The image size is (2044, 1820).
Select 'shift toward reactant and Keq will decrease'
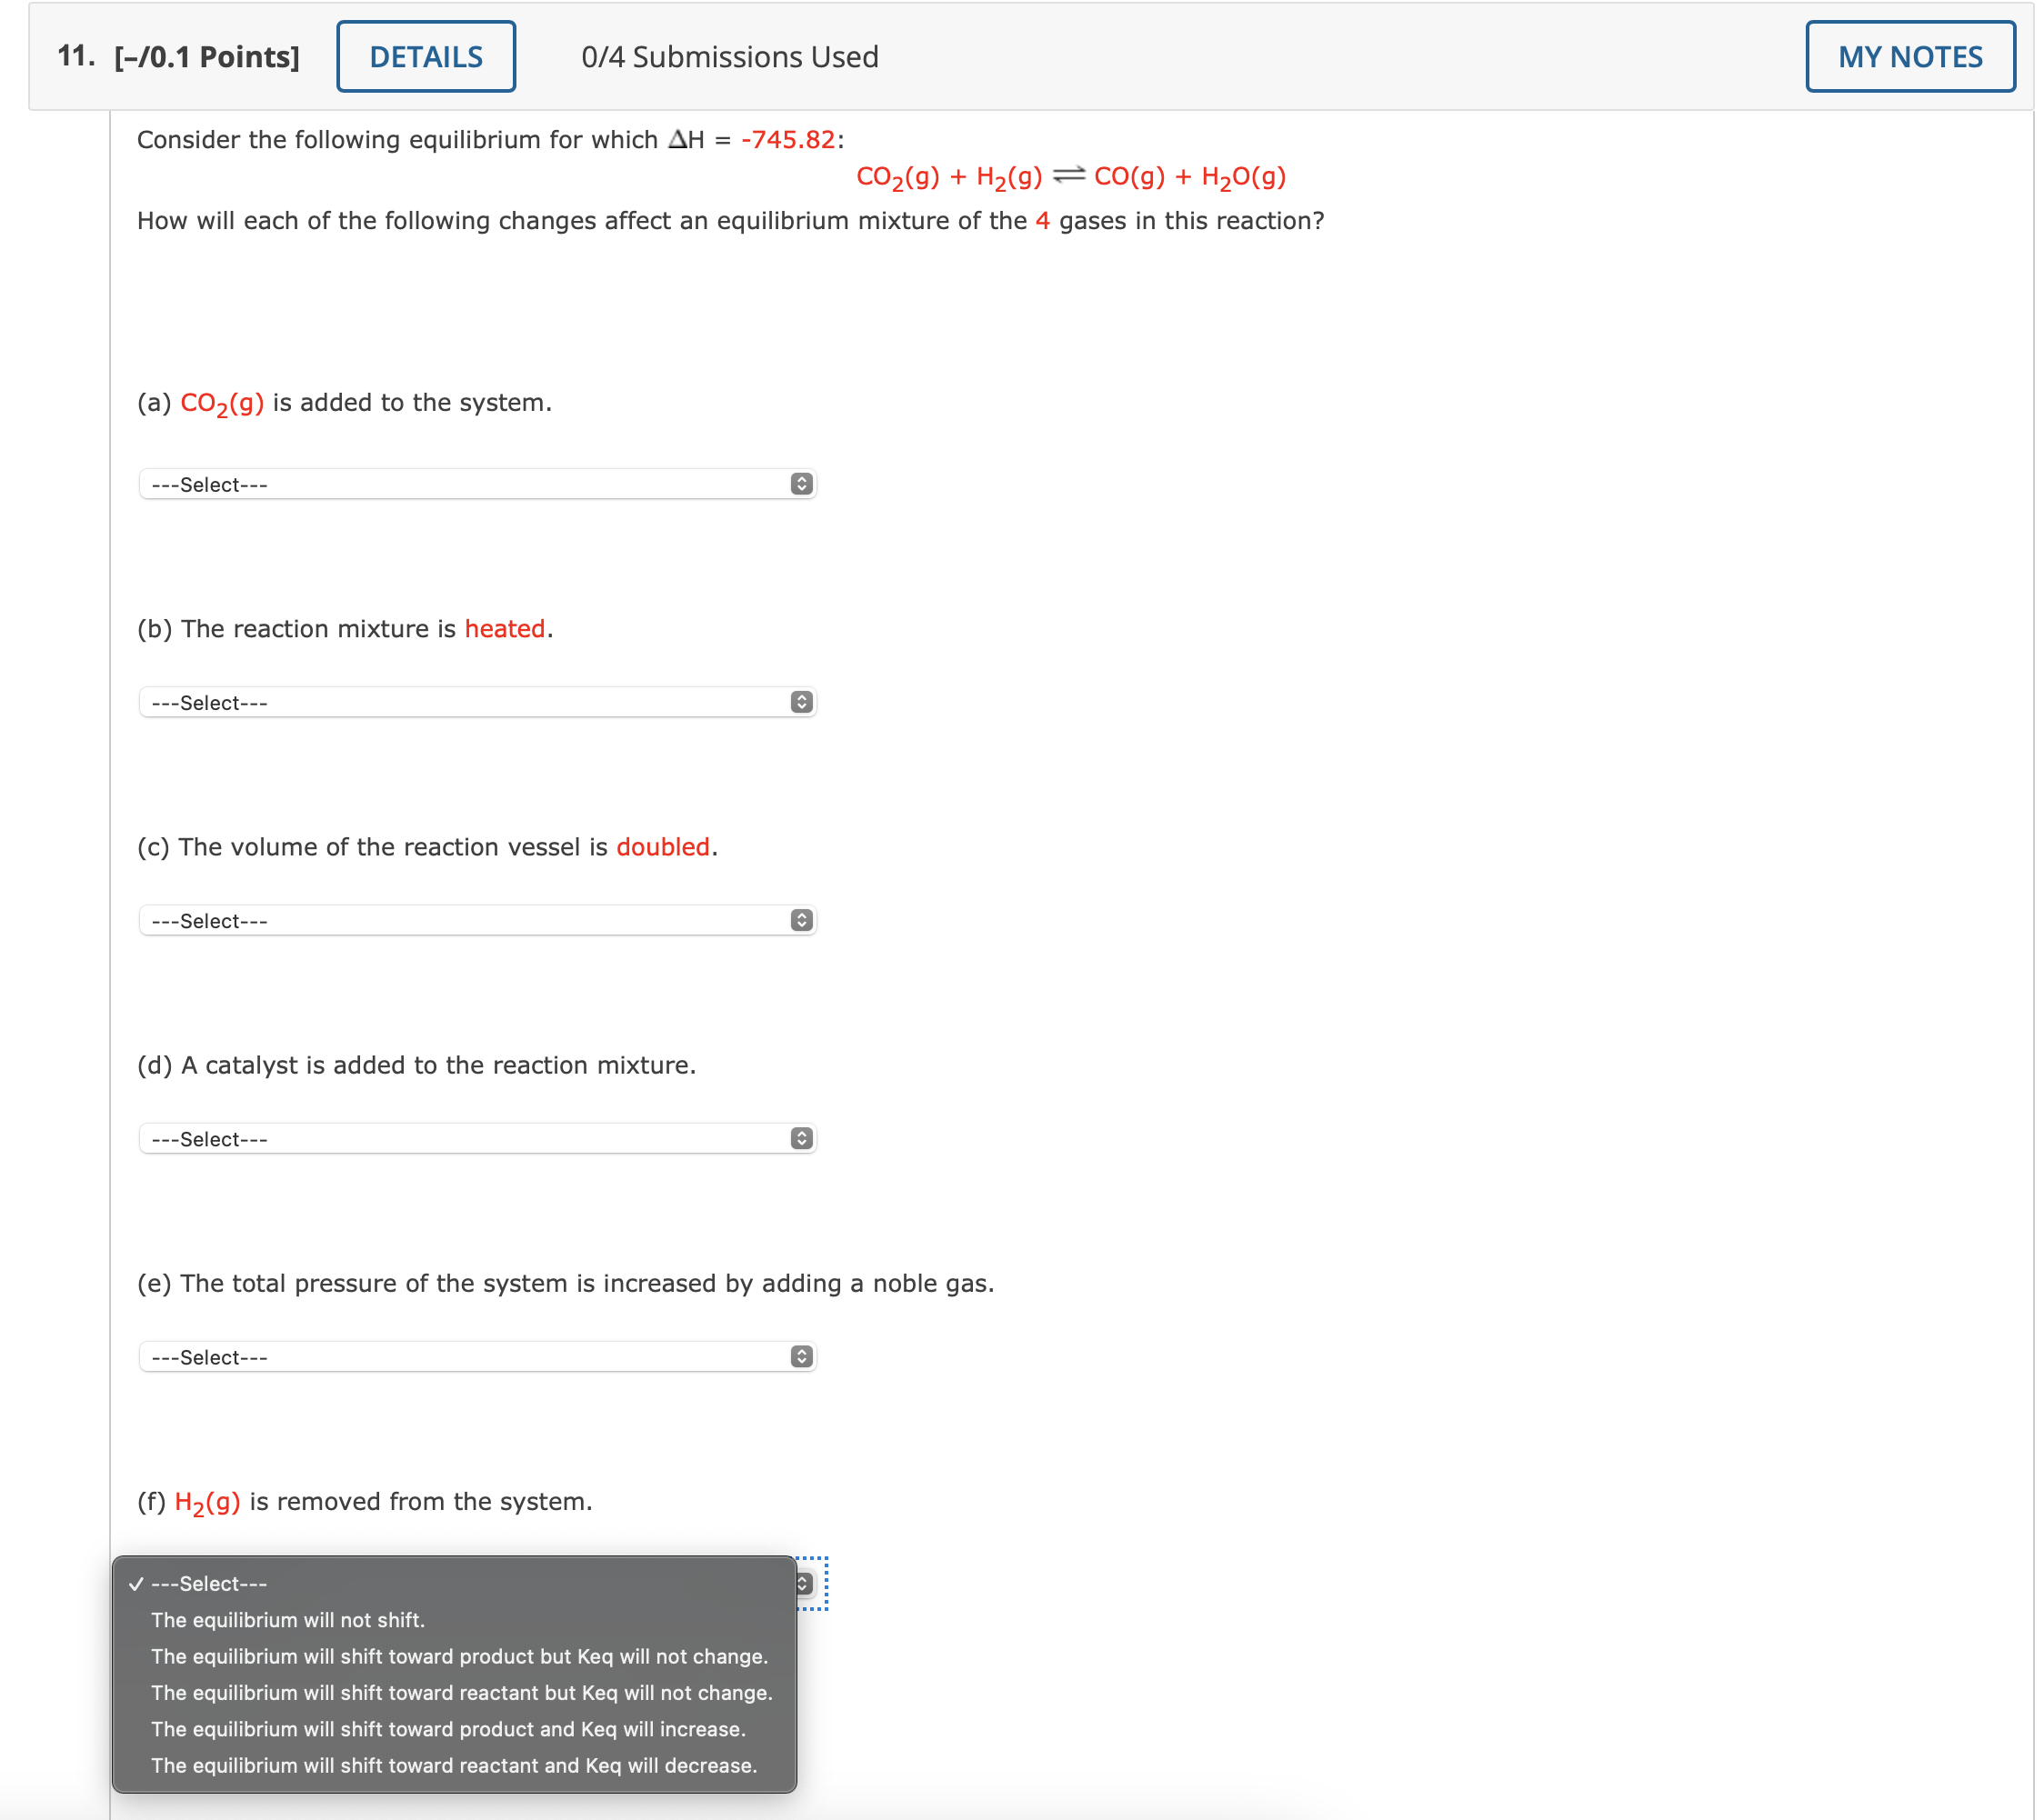tap(455, 1765)
